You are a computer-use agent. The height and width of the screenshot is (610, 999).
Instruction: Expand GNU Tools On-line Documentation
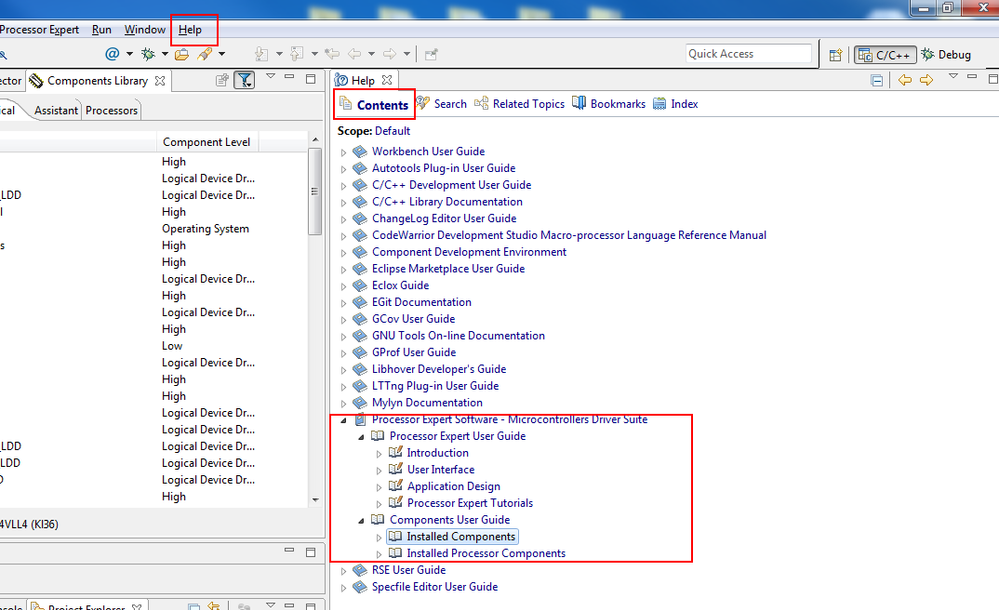pos(343,337)
